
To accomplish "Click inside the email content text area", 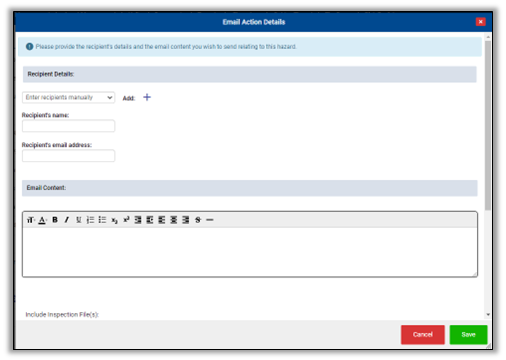I will click(250, 252).
